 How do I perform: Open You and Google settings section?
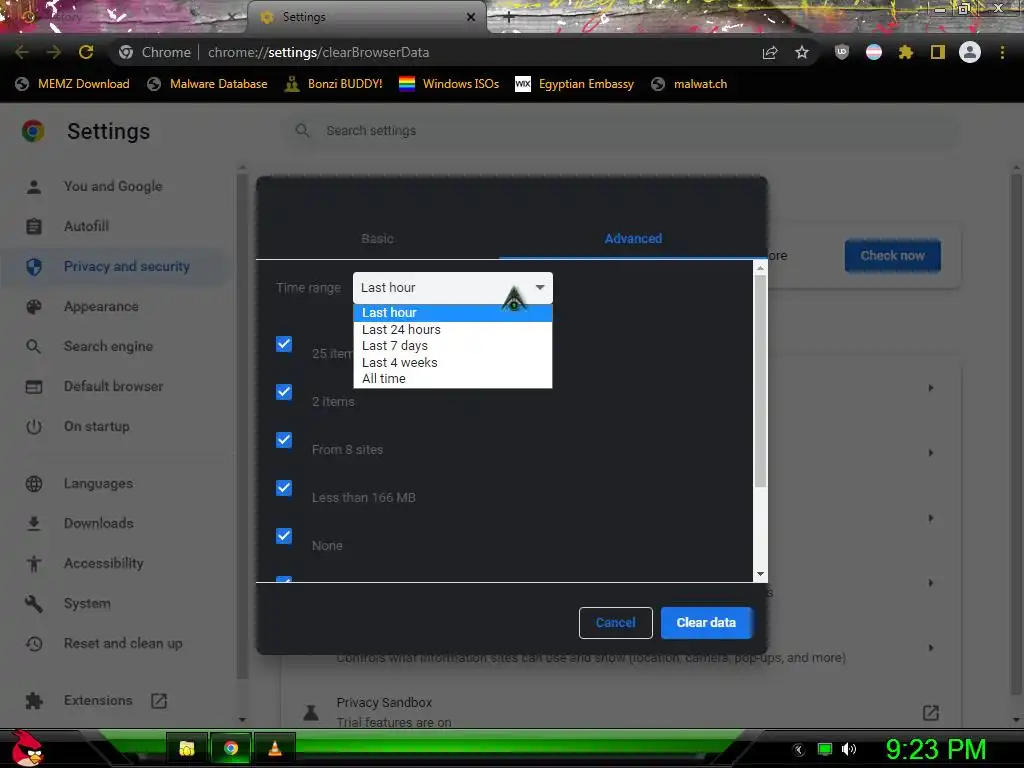point(114,186)
